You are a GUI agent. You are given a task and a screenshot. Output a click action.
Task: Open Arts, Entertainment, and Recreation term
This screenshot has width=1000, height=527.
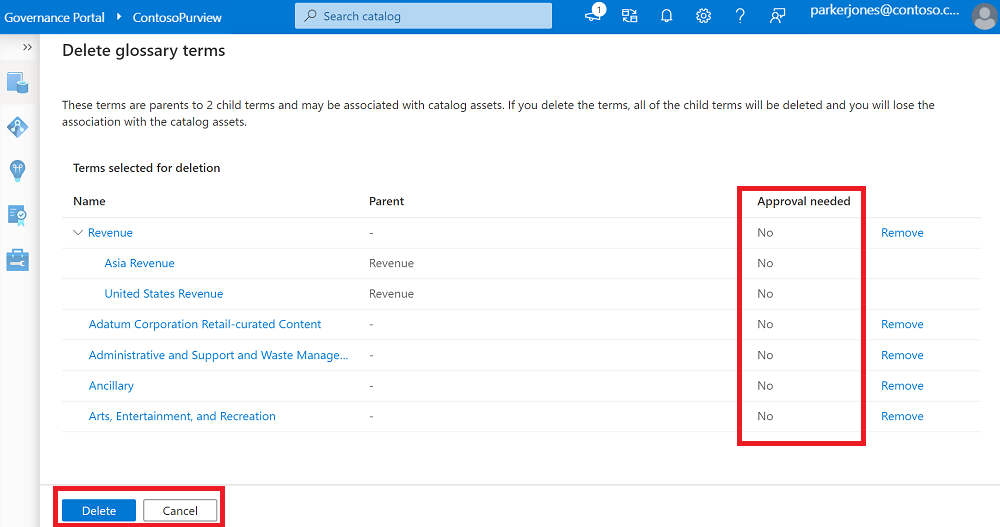[x=182, y=416]
